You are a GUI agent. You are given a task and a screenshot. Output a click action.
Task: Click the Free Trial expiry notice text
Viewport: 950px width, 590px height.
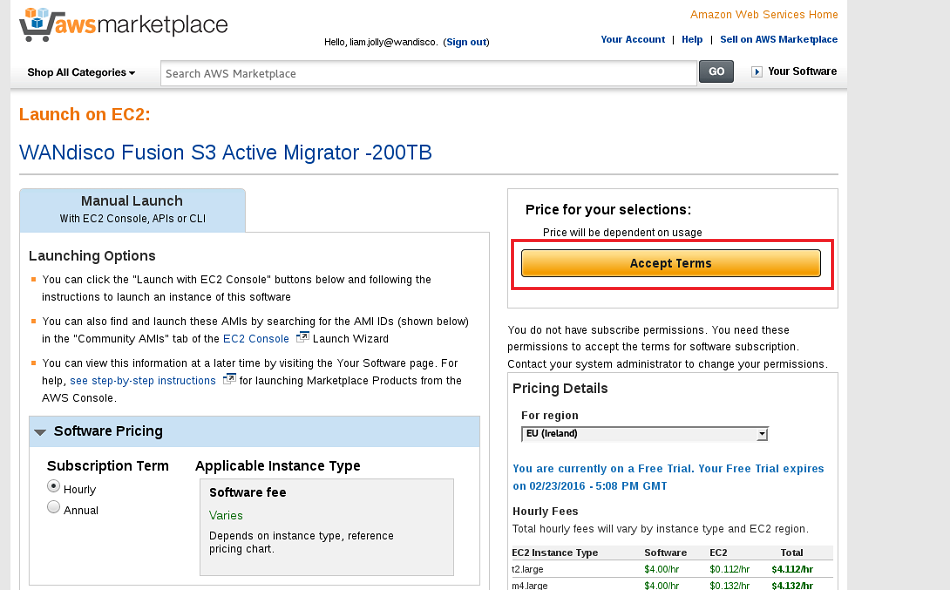tap(668, 477)
